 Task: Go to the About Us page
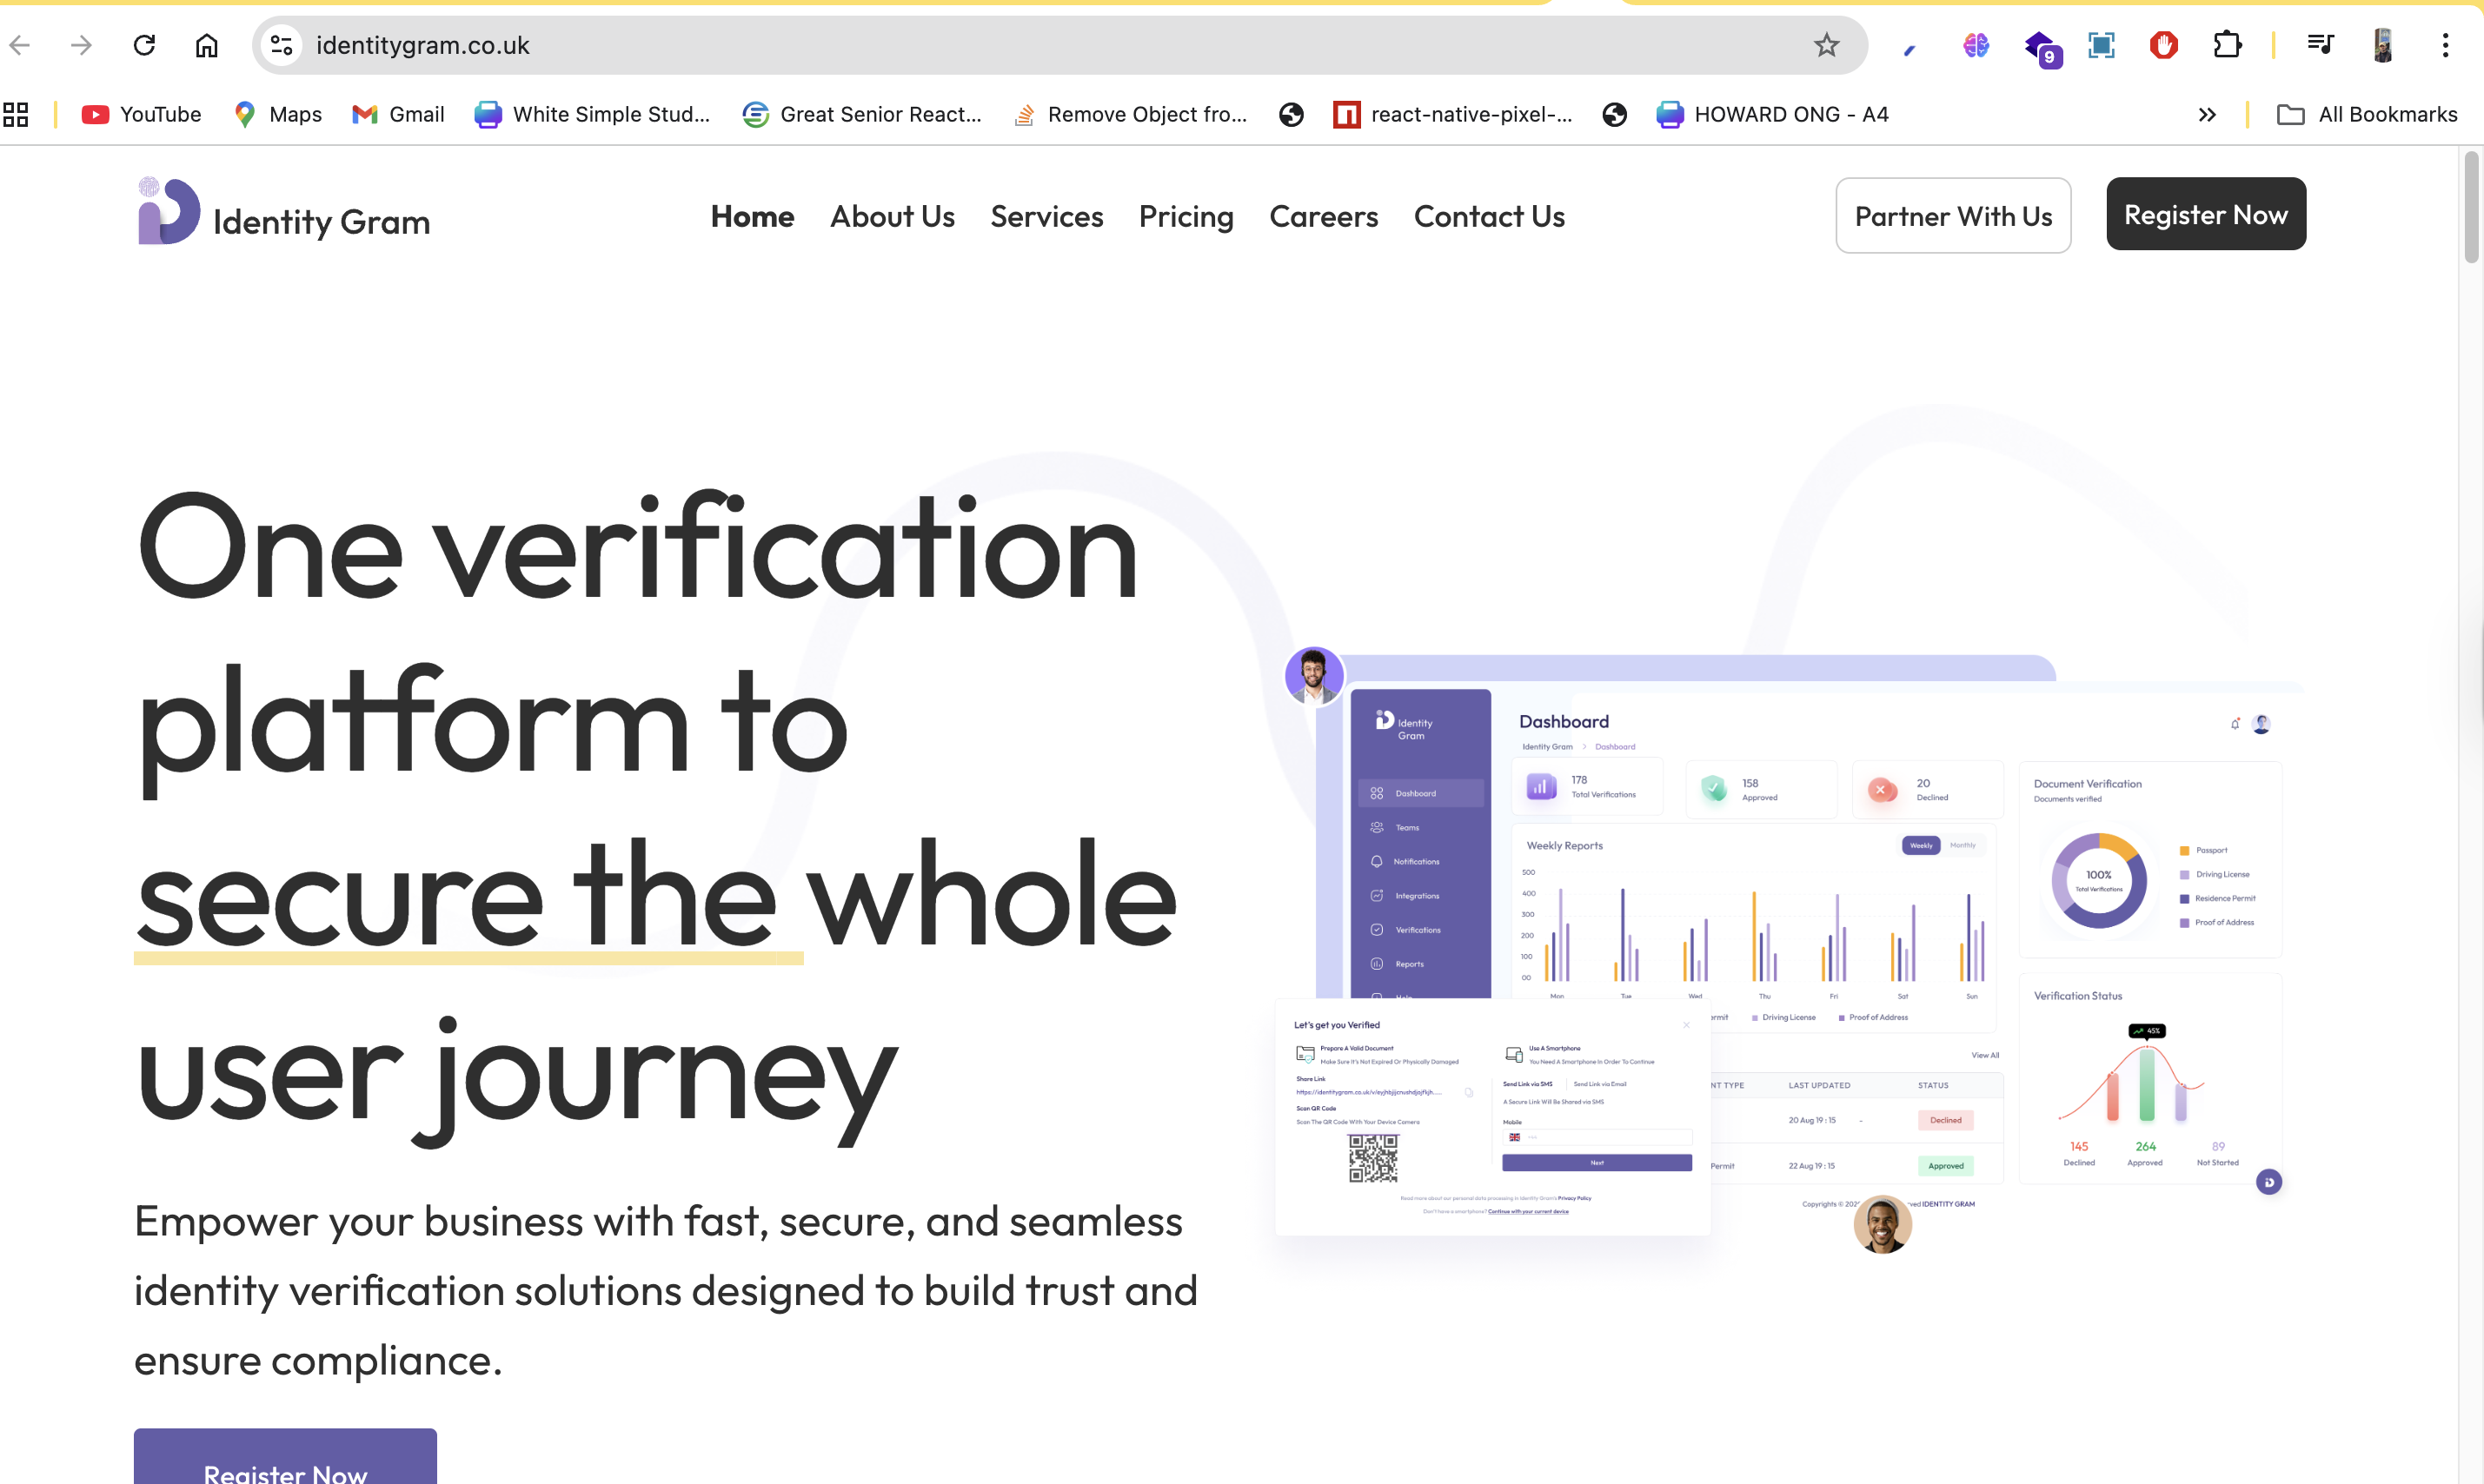pos(892,217)
